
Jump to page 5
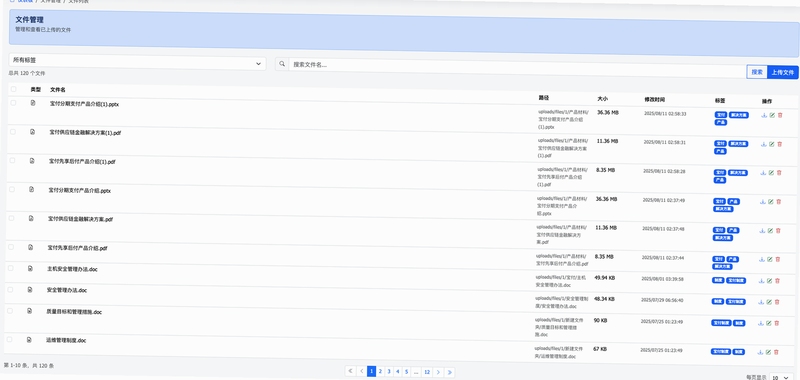[407, 372]
